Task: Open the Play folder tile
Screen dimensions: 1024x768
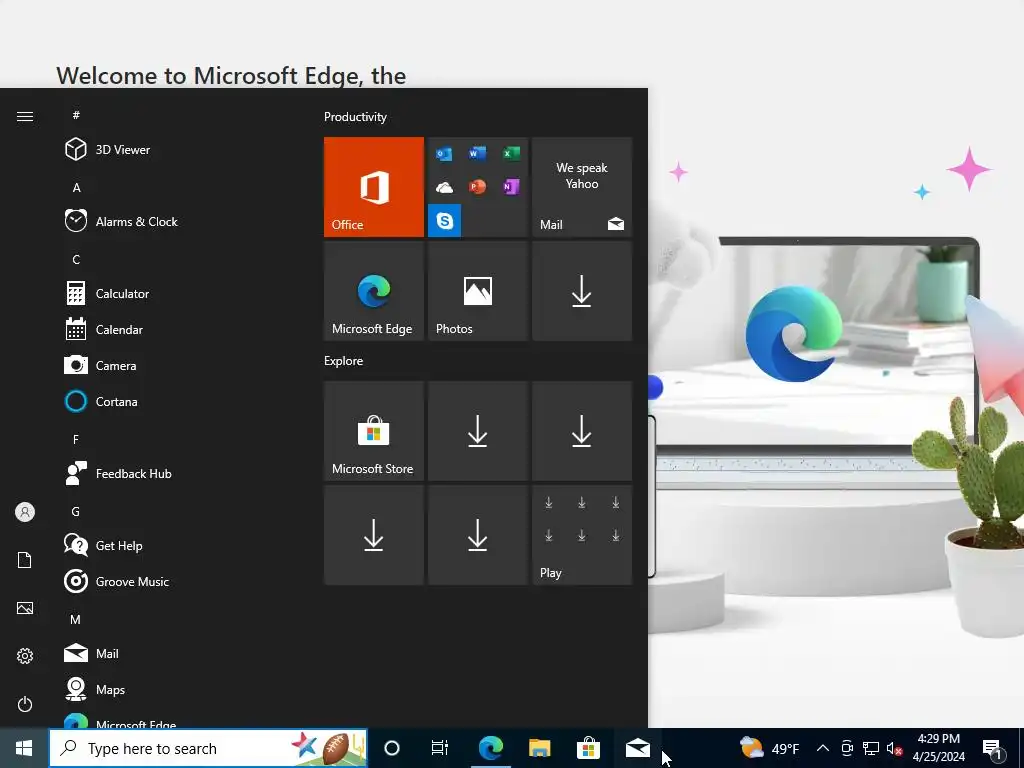Action: click(x=582, y=535)
